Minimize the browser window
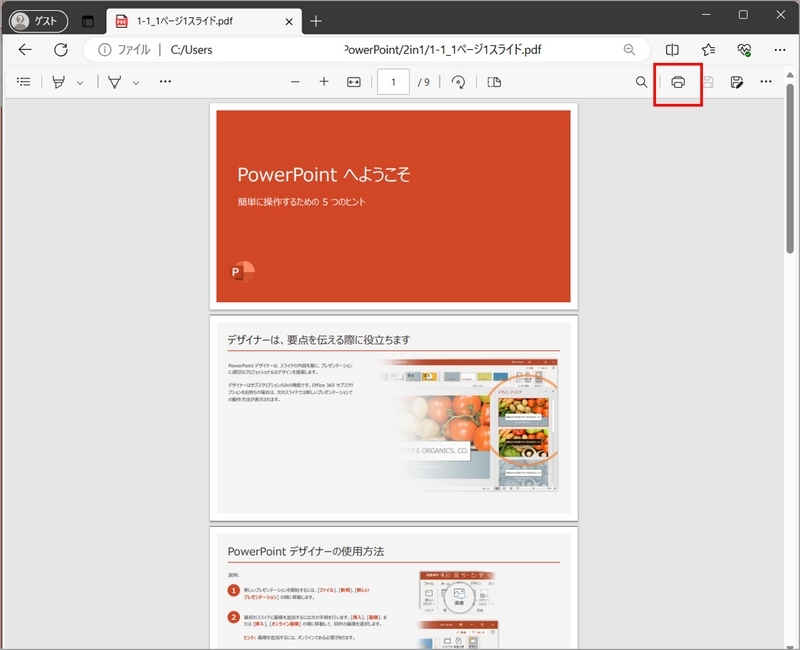This screenshot has height=650, width=800. click(x=706, y=15)
